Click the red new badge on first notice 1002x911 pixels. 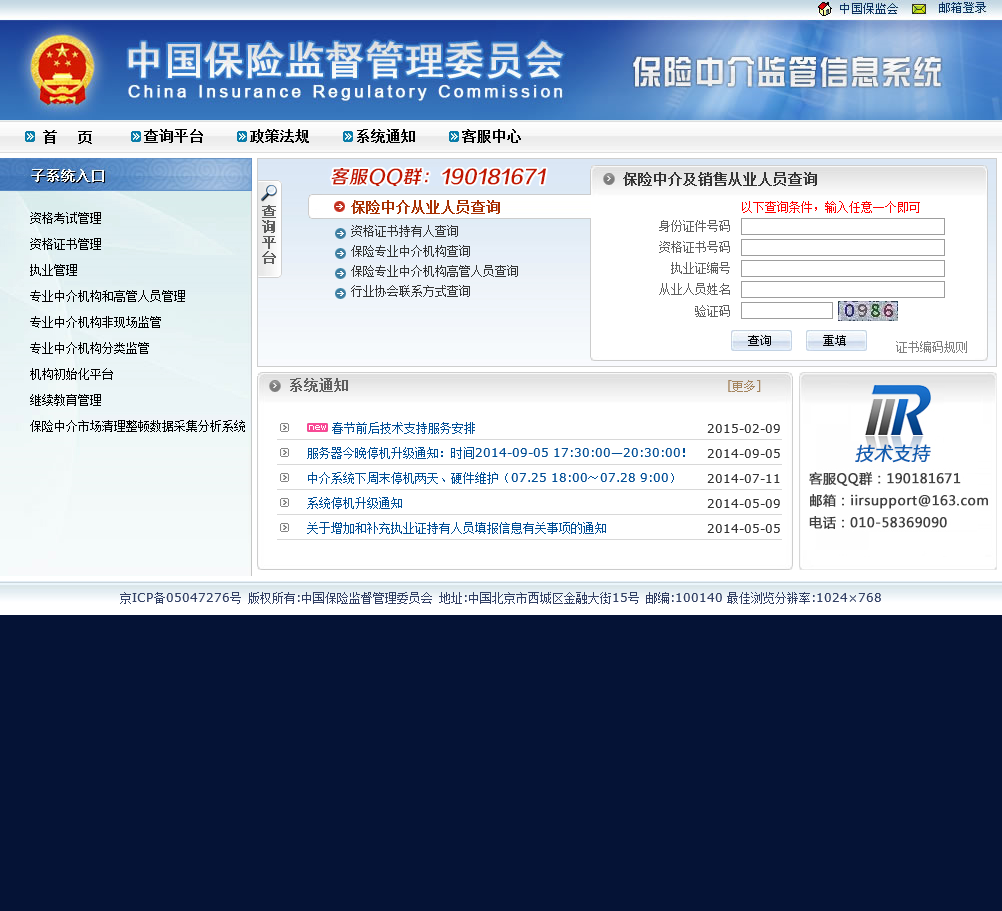[x=317, y=427]
